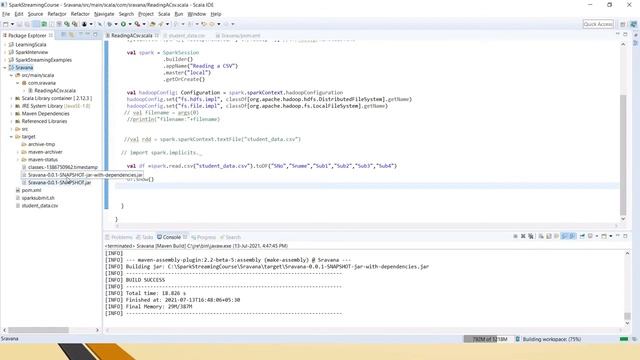Viewport: 640px width, 360px height.
Task: Expand the LearningScala project
Action: click(5, 45)
